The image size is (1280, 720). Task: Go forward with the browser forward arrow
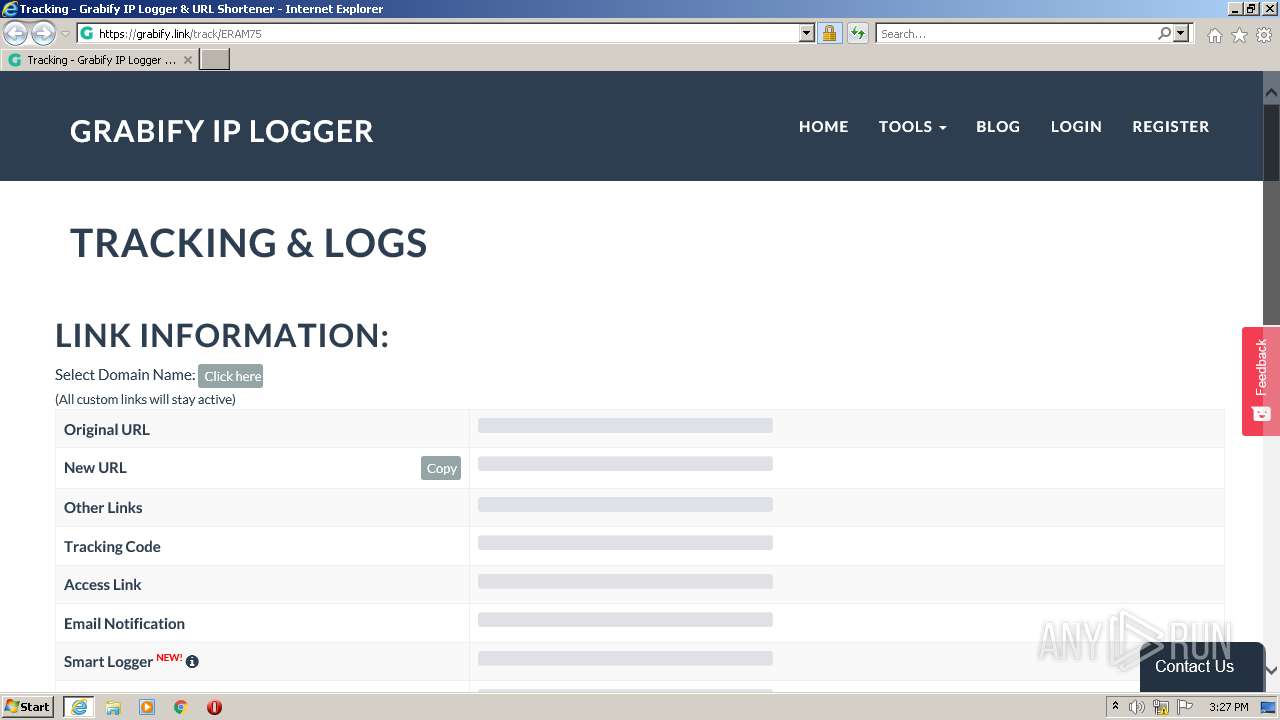click(x=43, y=34)
